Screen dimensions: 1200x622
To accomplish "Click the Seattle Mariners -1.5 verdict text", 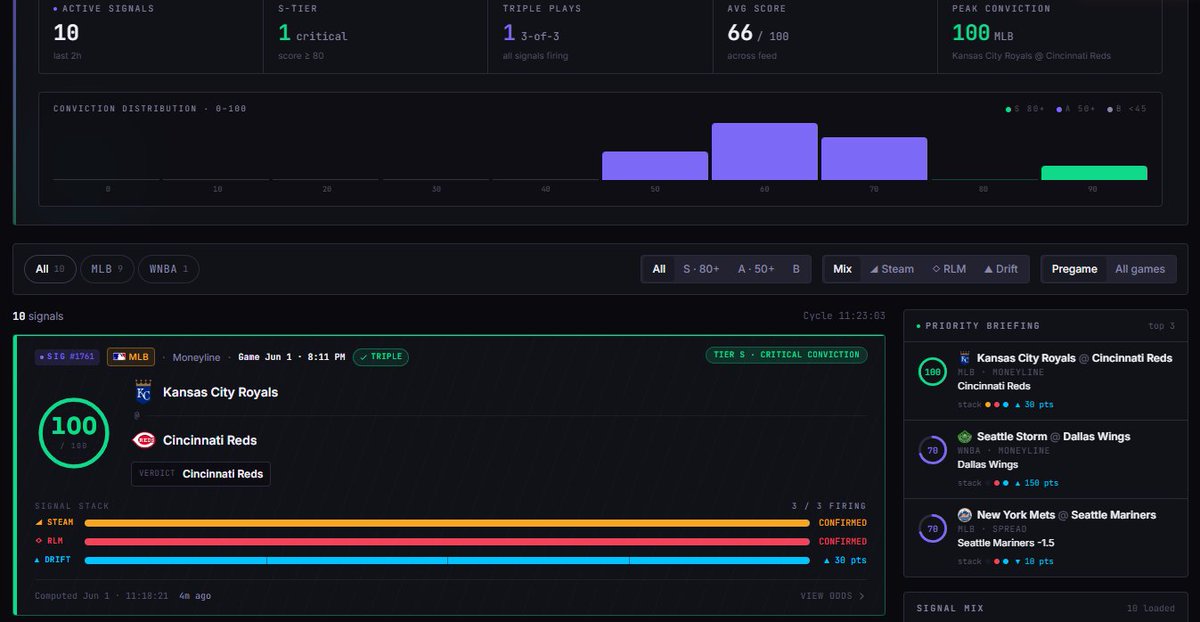I will (x=1006, y=543).
